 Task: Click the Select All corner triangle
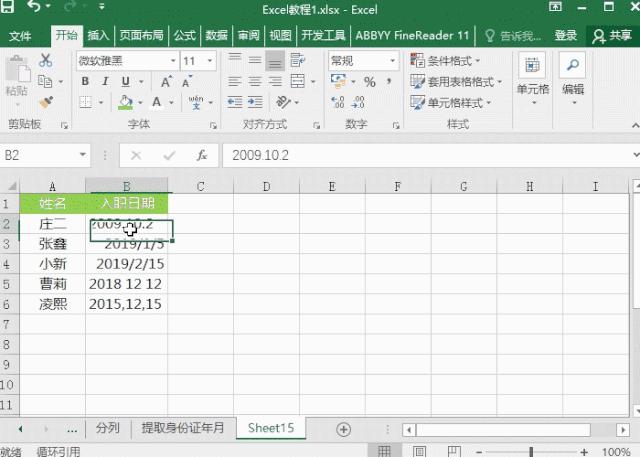(x=11, y=186)
